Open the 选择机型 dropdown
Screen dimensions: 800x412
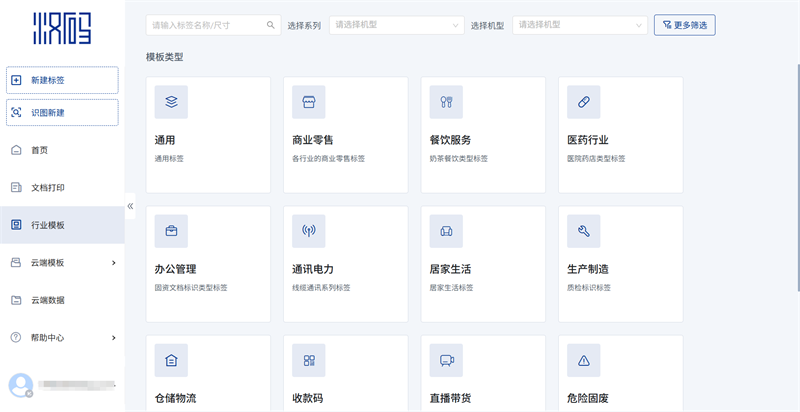578,24
